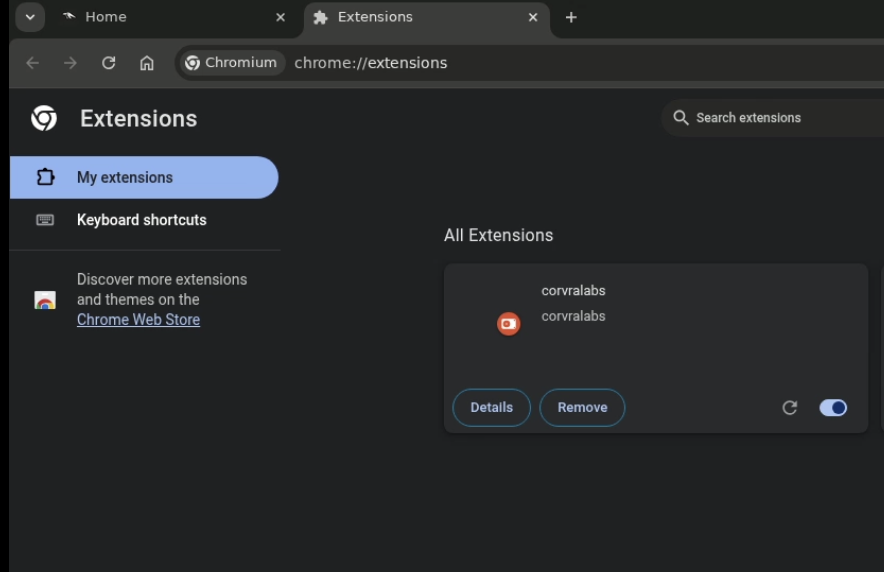
Task: Remove the corvralabs extension
Action: click(x=582, y=407)
